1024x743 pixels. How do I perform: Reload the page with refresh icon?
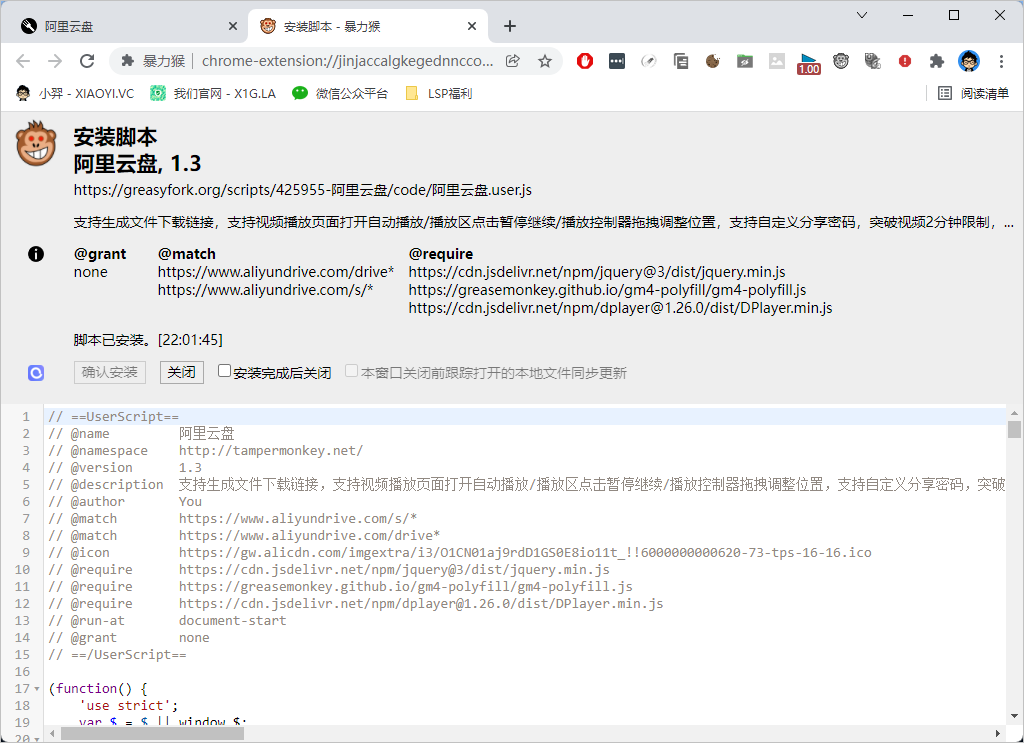[x=87, y=61]
